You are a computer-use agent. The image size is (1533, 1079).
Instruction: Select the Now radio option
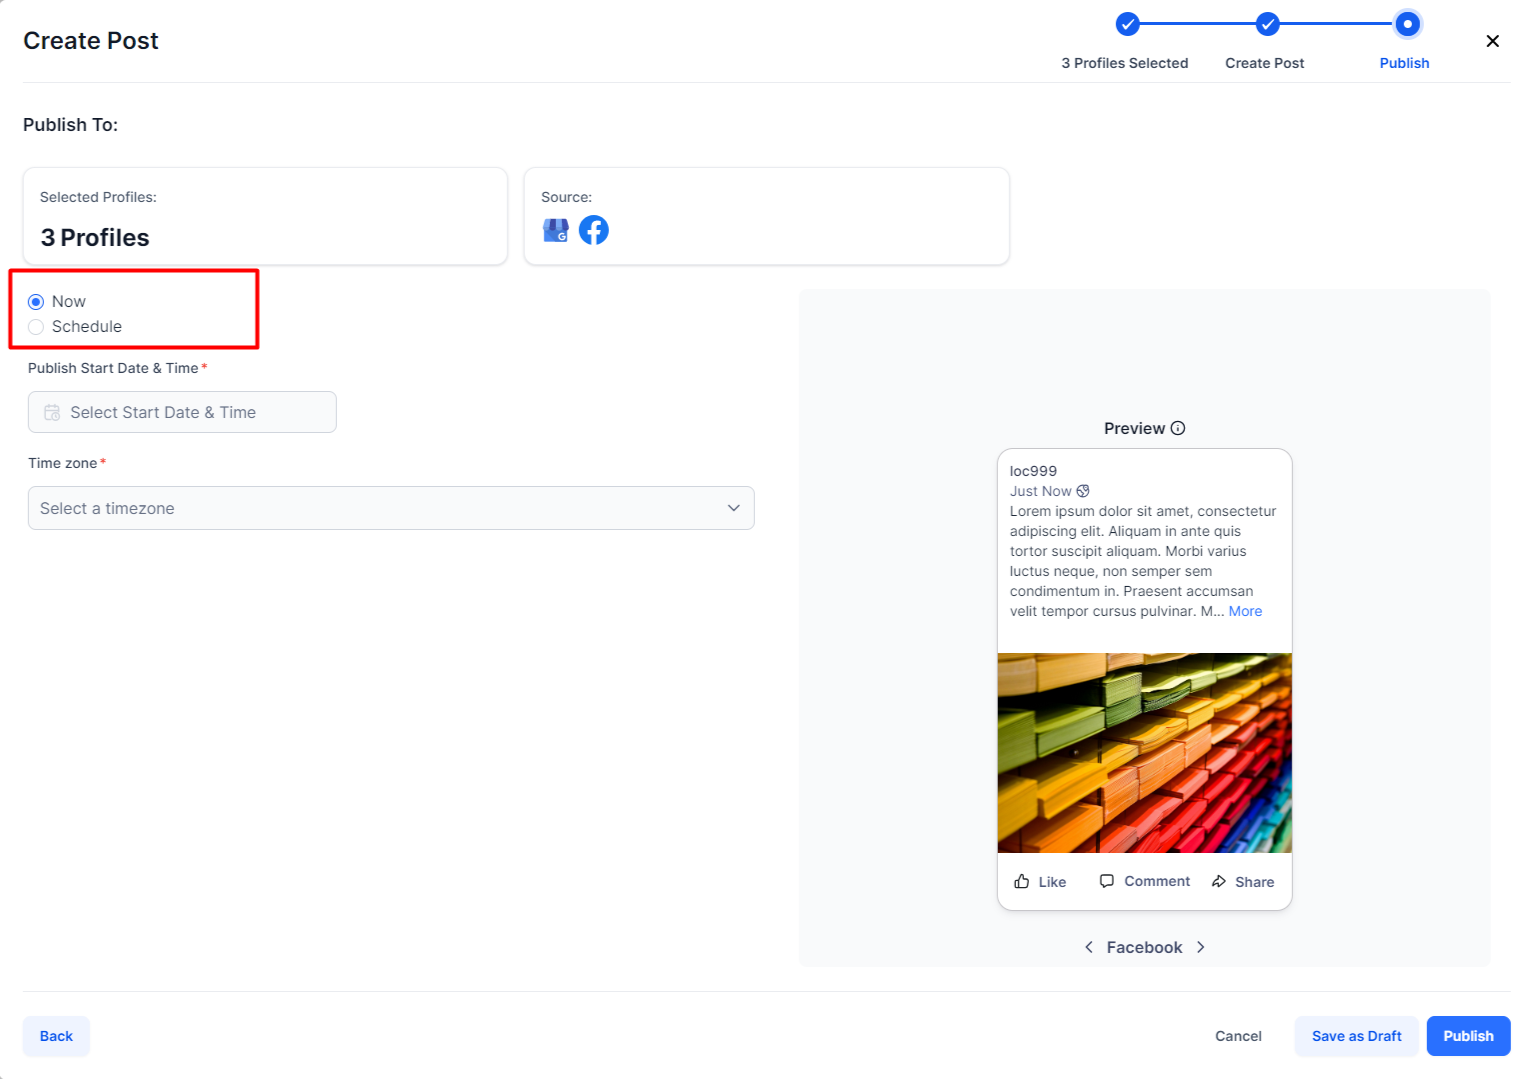[36, 302]
